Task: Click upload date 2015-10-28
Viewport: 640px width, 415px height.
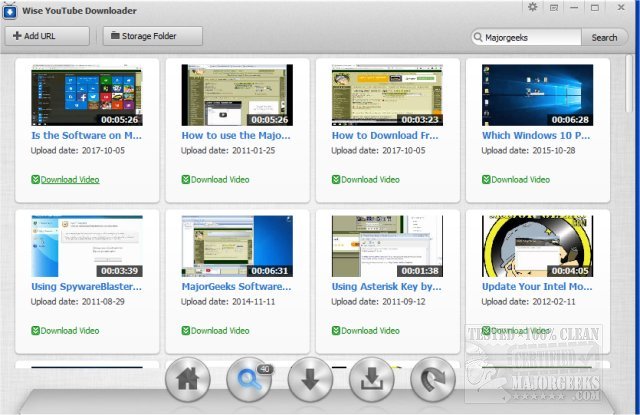Action: pyautogui.click(x=554, y=151)
